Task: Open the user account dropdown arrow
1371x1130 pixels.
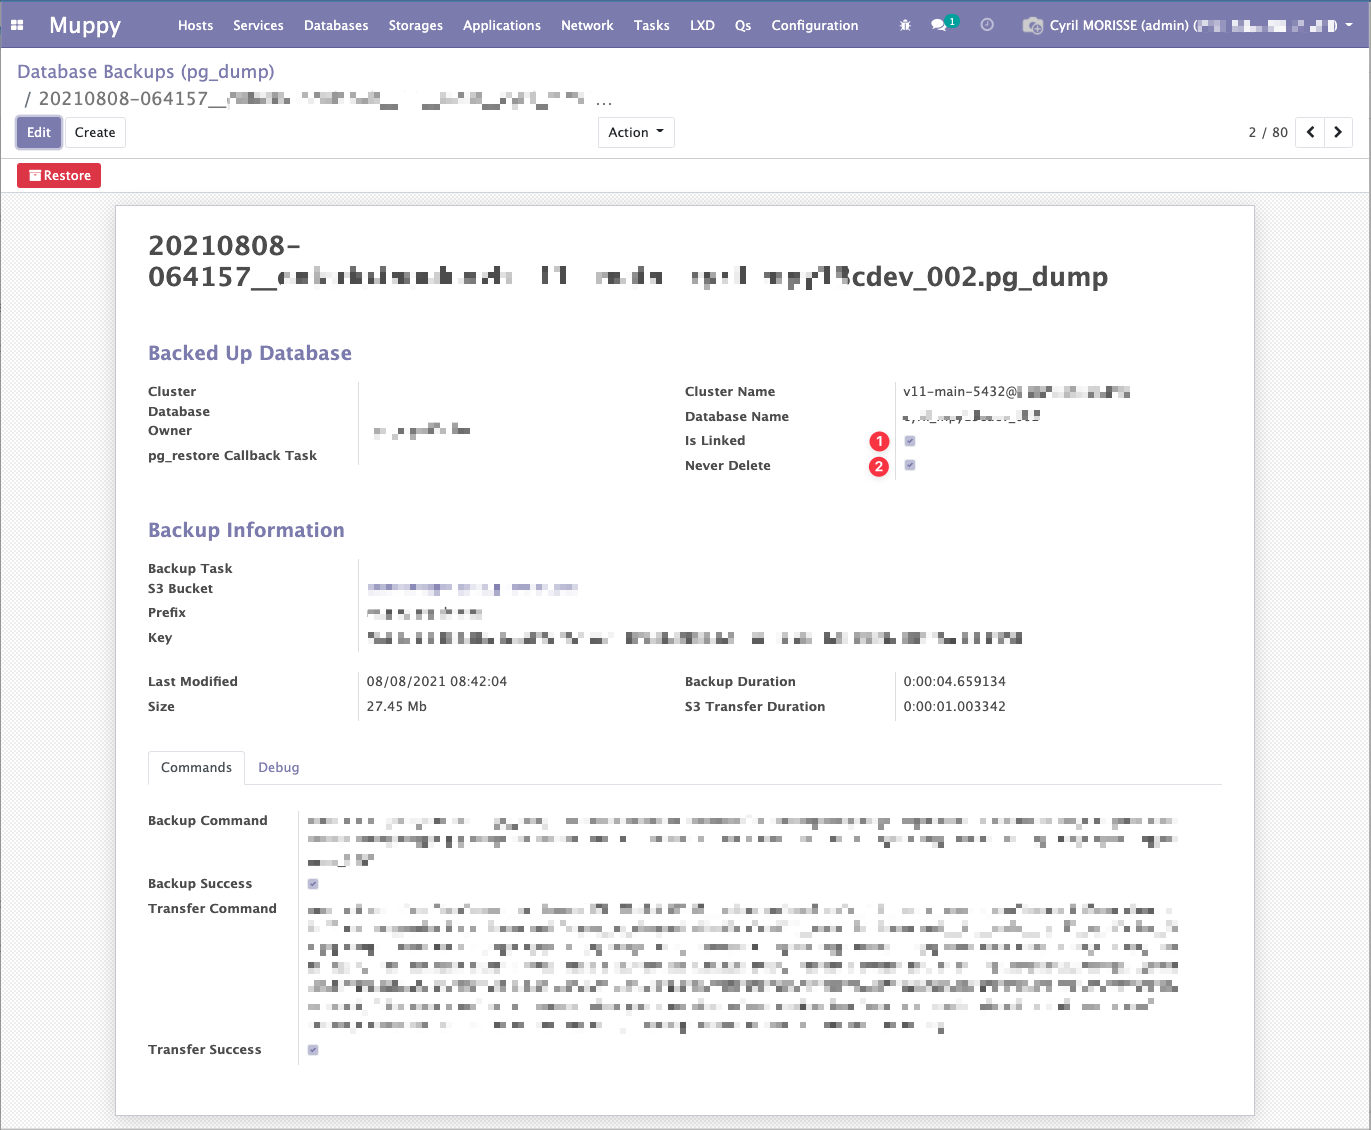Action: click(1348, 25)
